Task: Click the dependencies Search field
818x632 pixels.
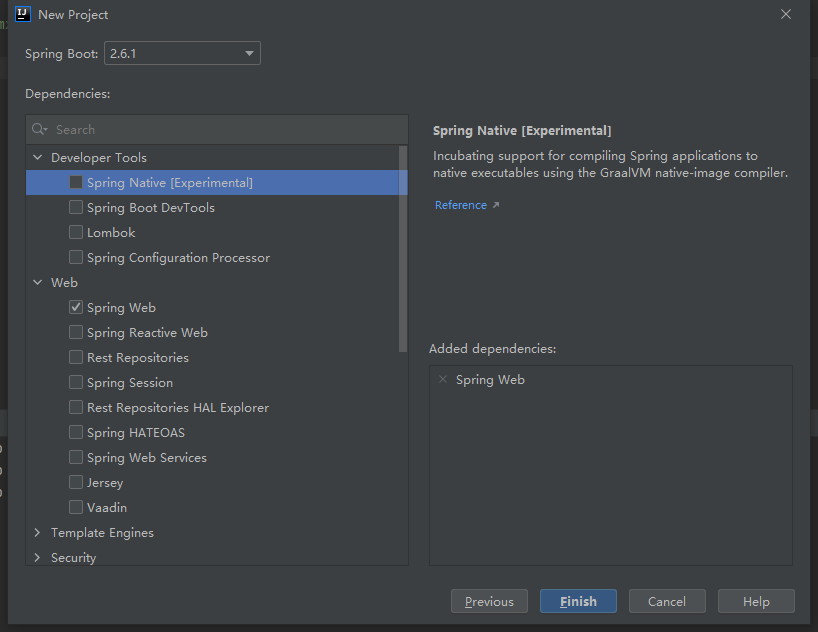Action: pyautogui.click(x=216, y=129)
